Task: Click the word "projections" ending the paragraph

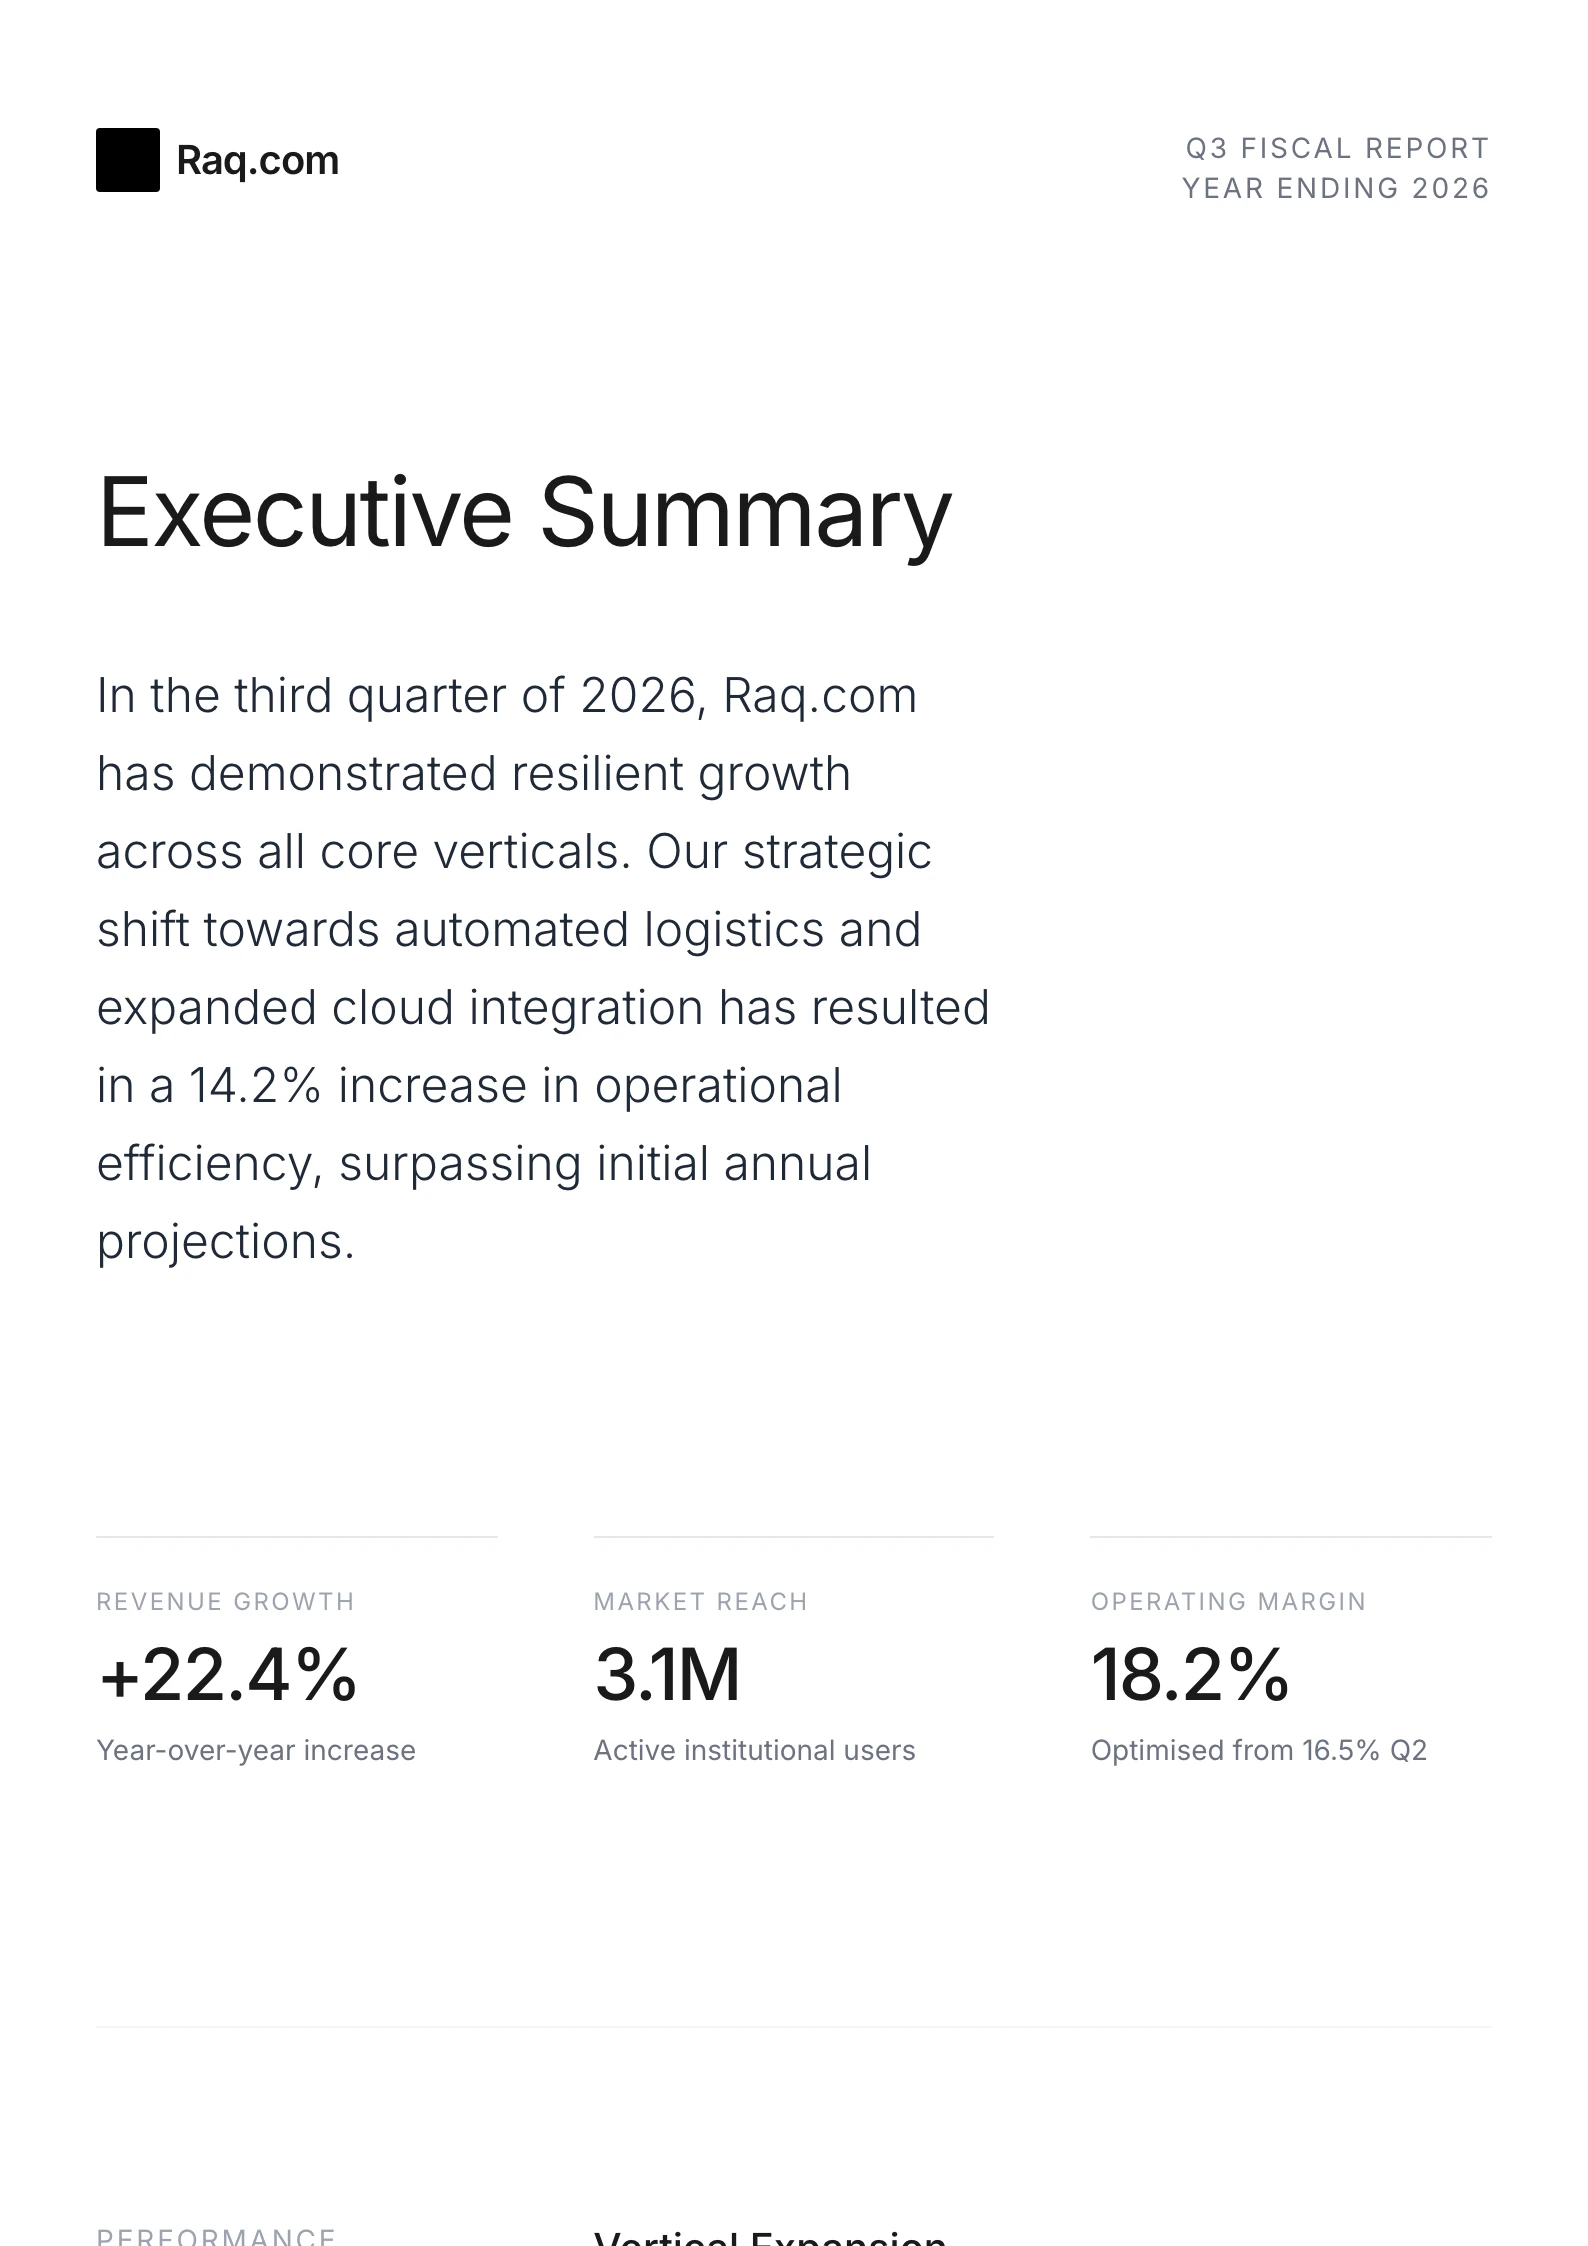Action: (x=221, y=1242)
